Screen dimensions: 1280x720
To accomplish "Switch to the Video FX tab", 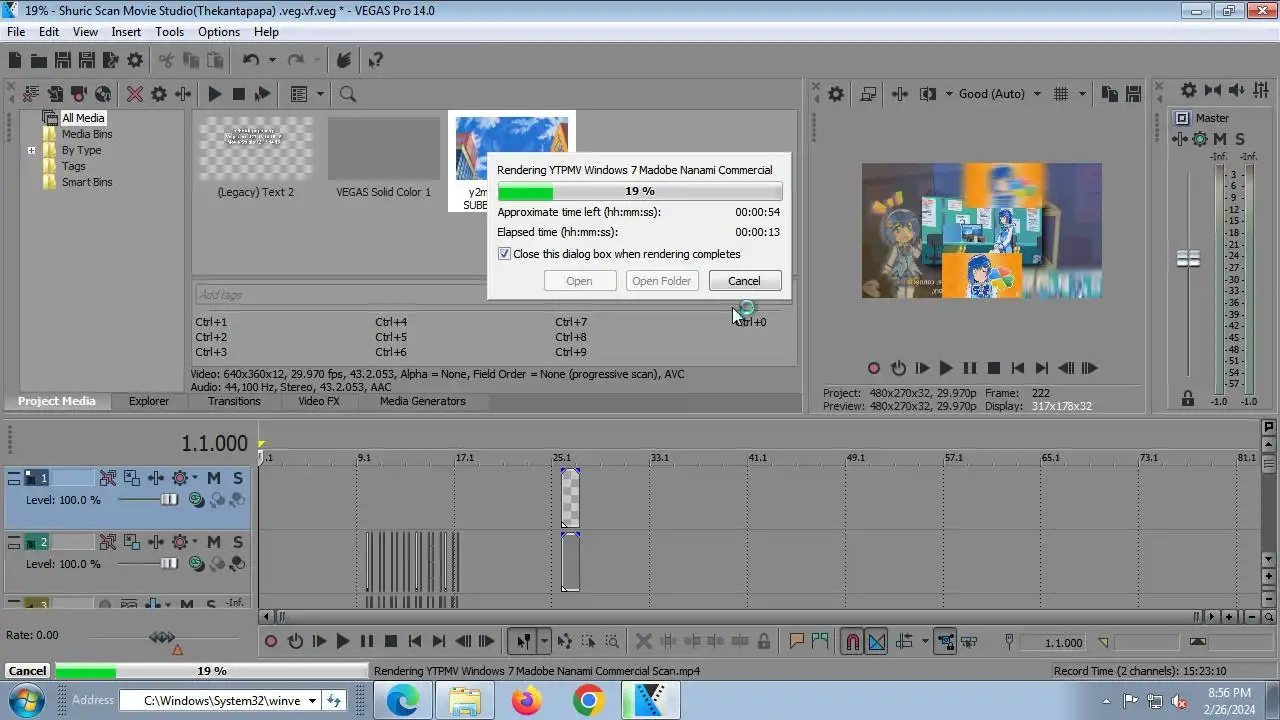I will pyautogui.click(x=319, y=401).
